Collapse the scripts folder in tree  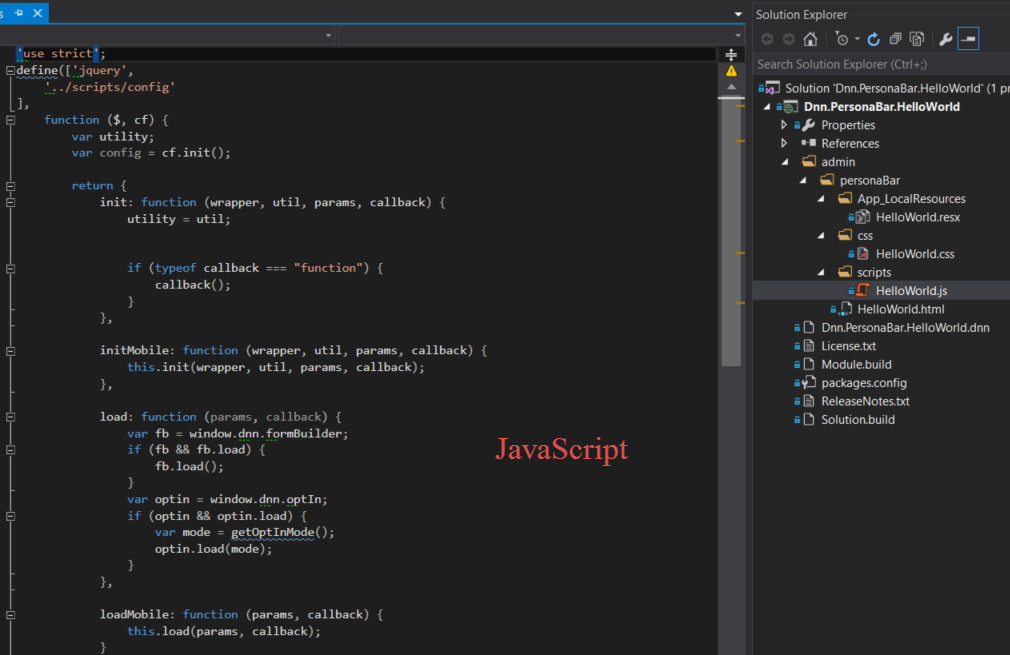pos(821,272)
